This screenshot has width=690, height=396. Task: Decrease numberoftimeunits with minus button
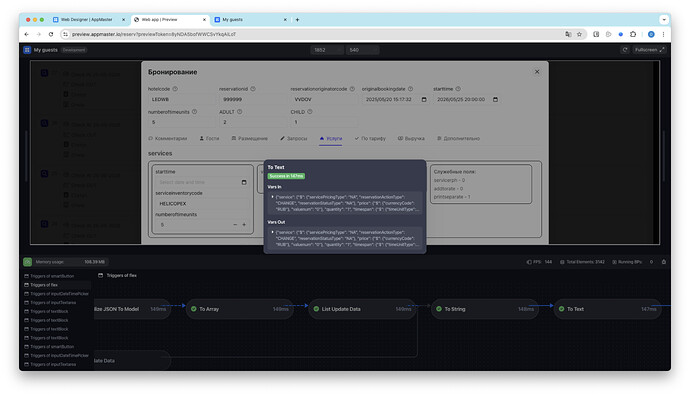click(x=235, y=225)
